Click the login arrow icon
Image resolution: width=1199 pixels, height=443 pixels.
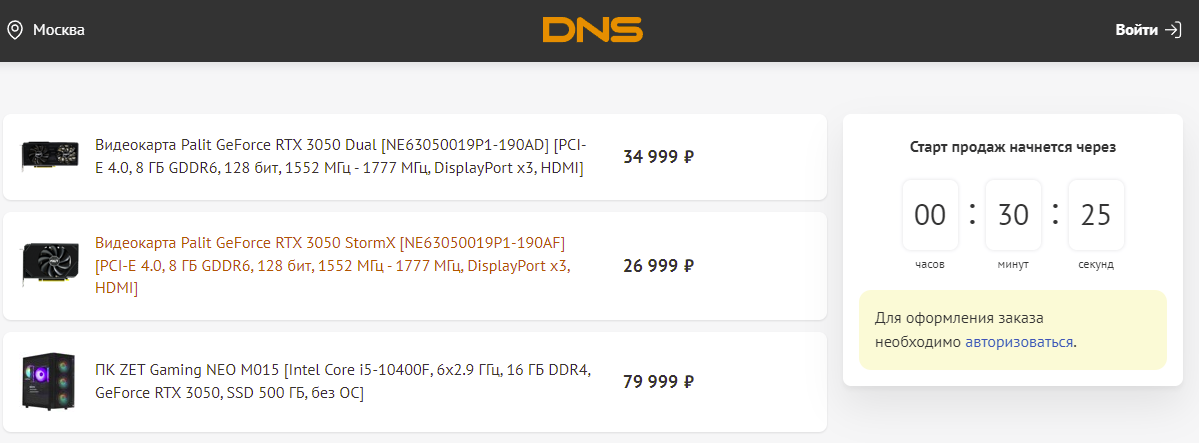point(1173,30)
